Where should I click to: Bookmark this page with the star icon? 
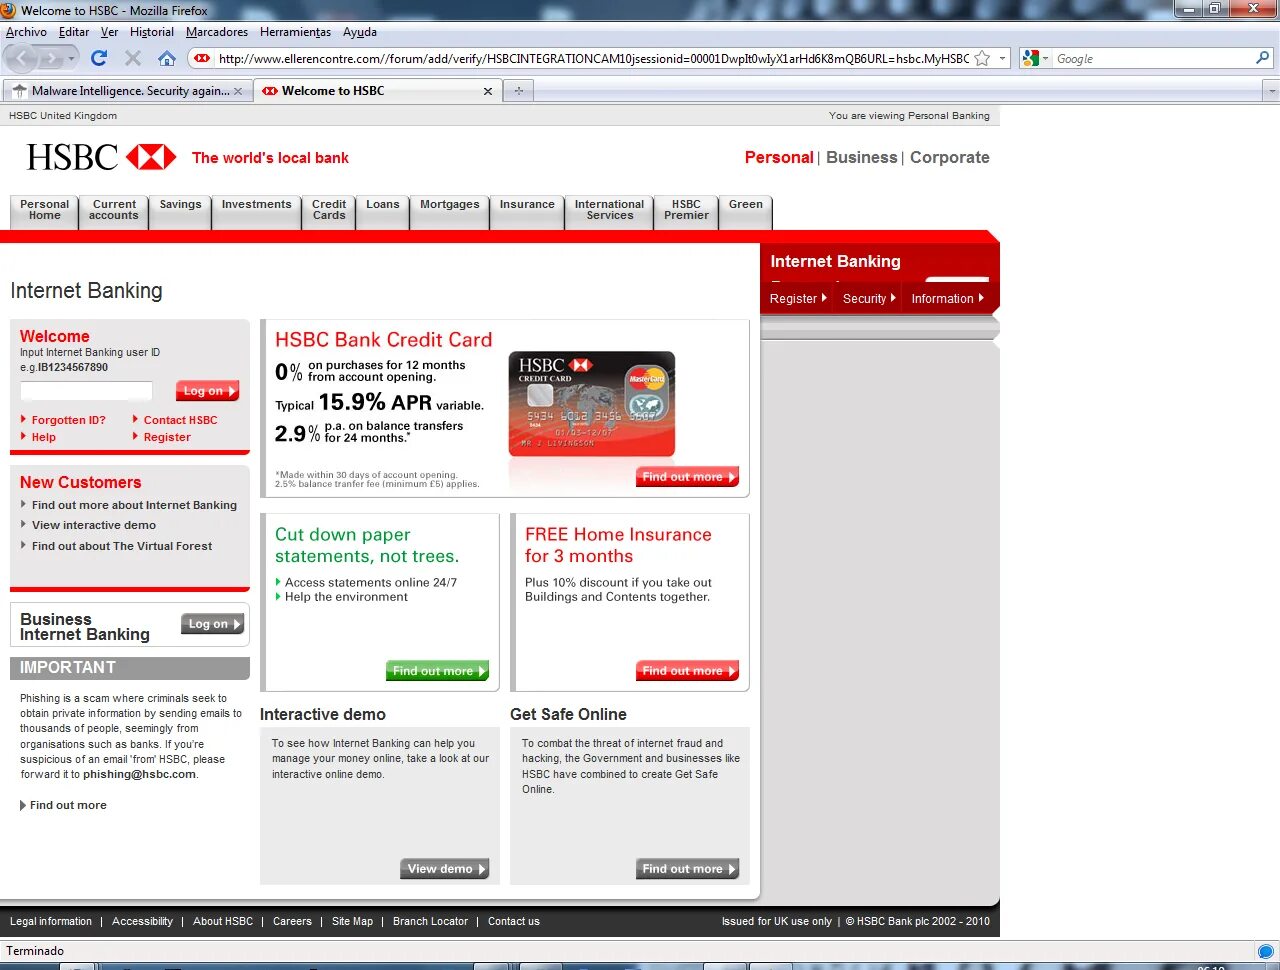point(982,58)
